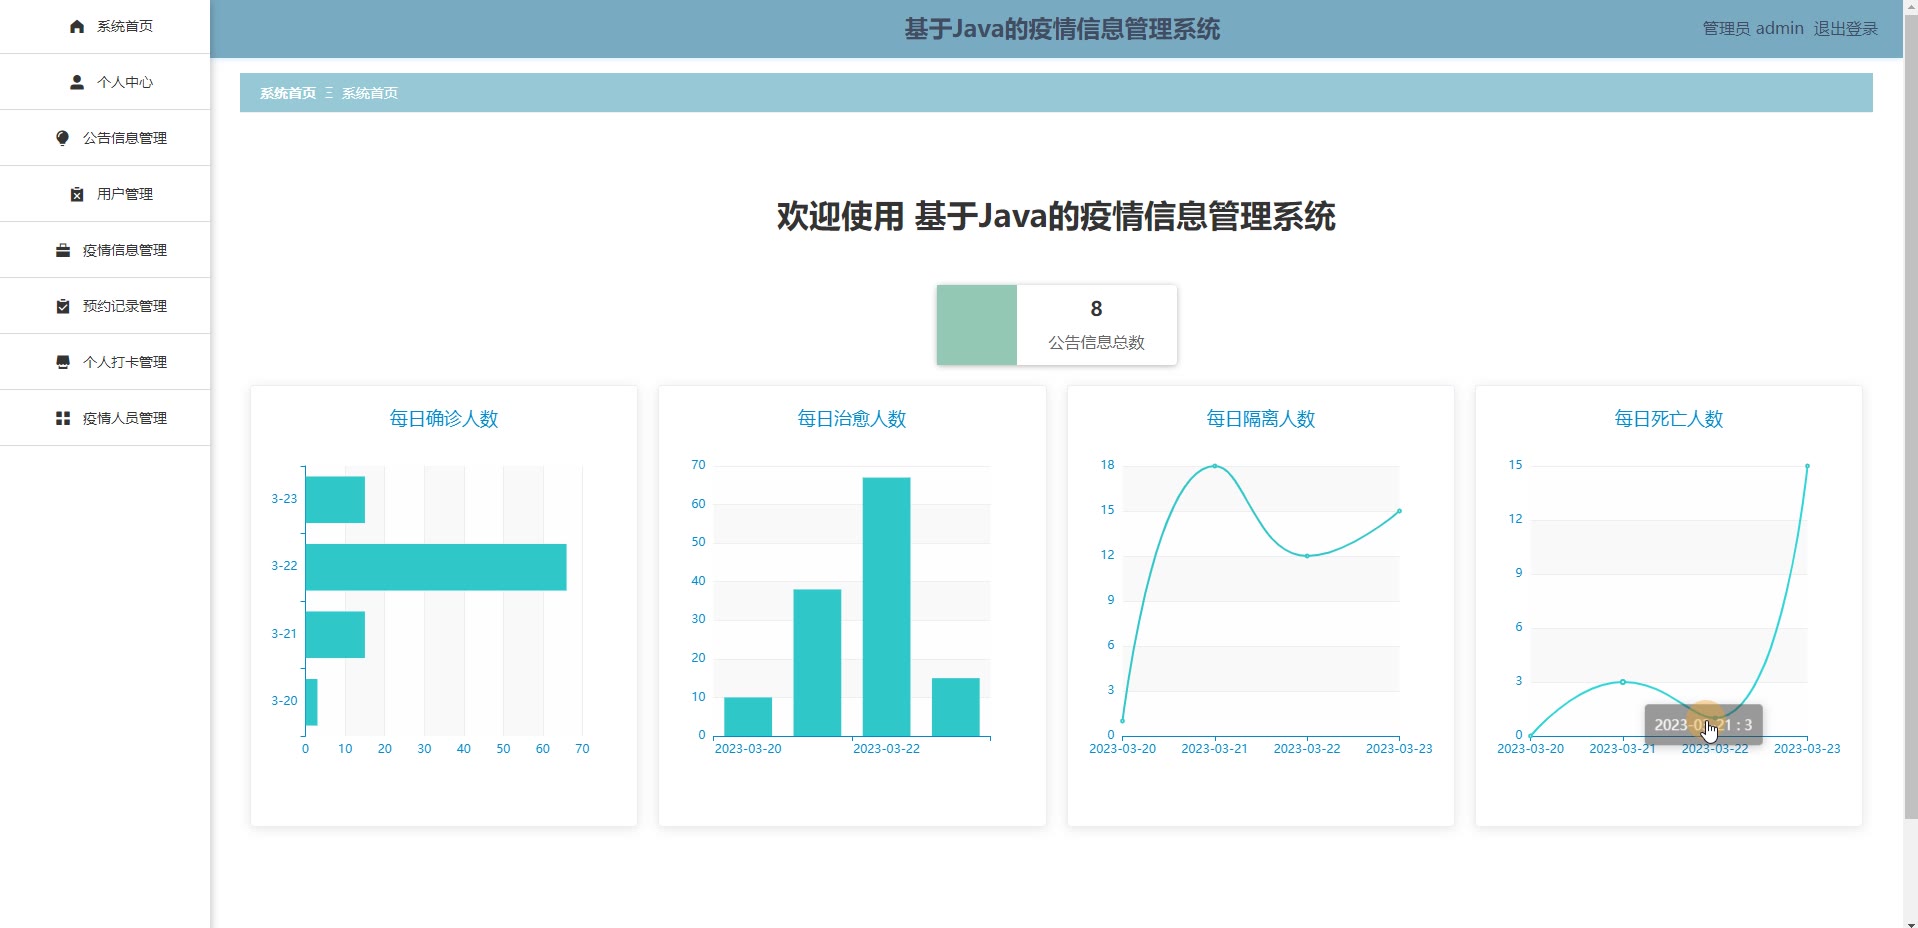The height and width of the screenshot is (928, 1918).
Task: Select 用户管理 from the sidebar
Action: pos(105,194)
